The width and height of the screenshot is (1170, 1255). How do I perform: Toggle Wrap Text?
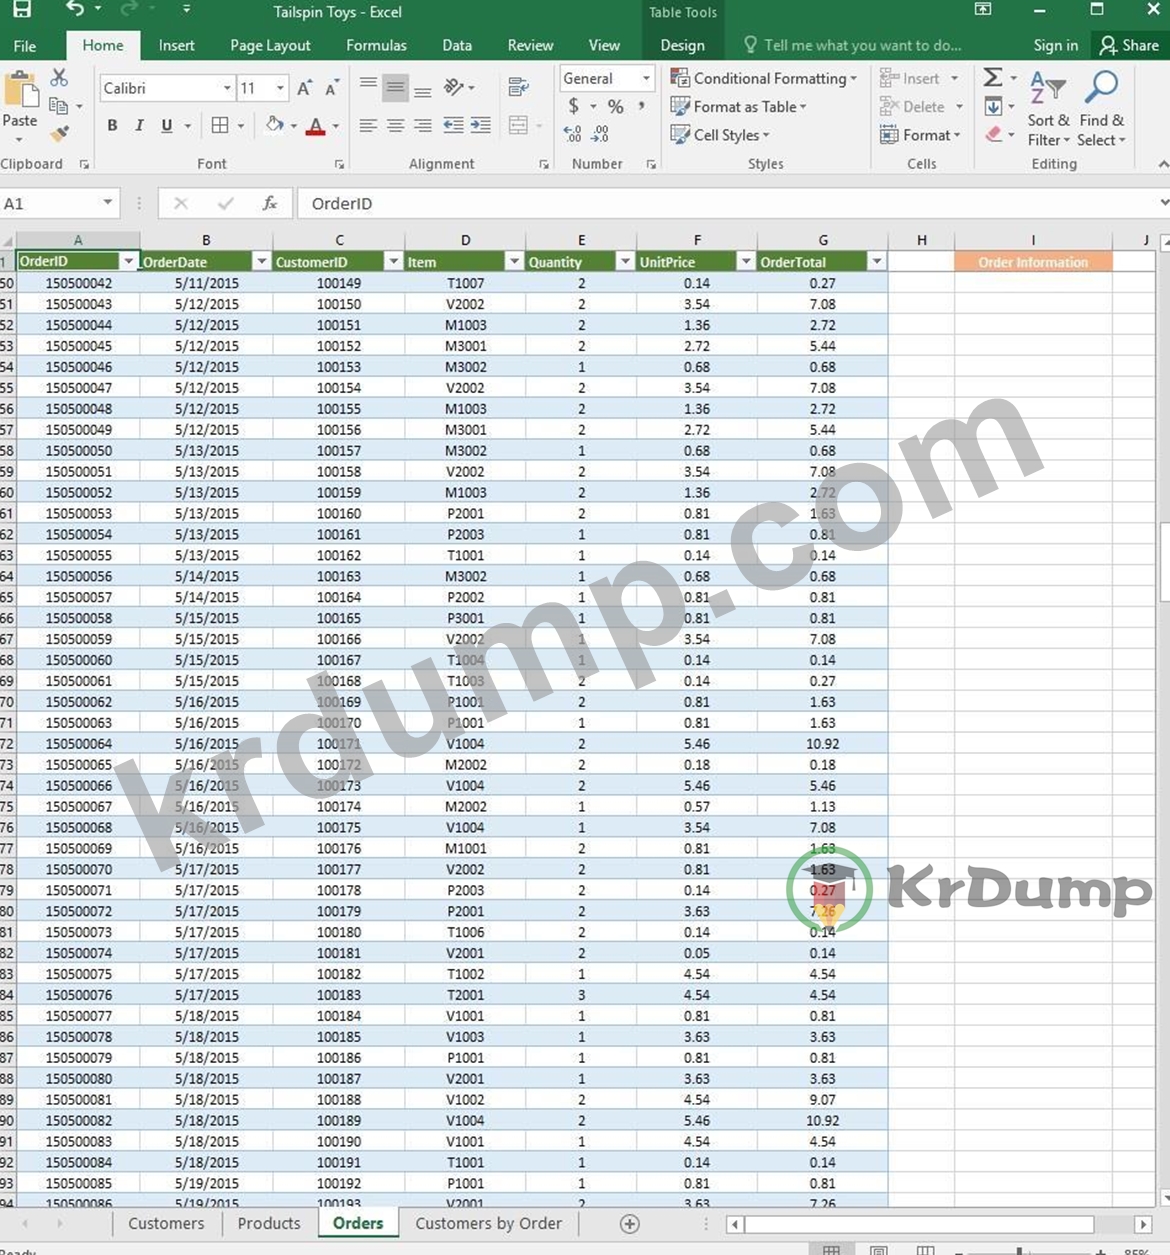click(518, 88)
